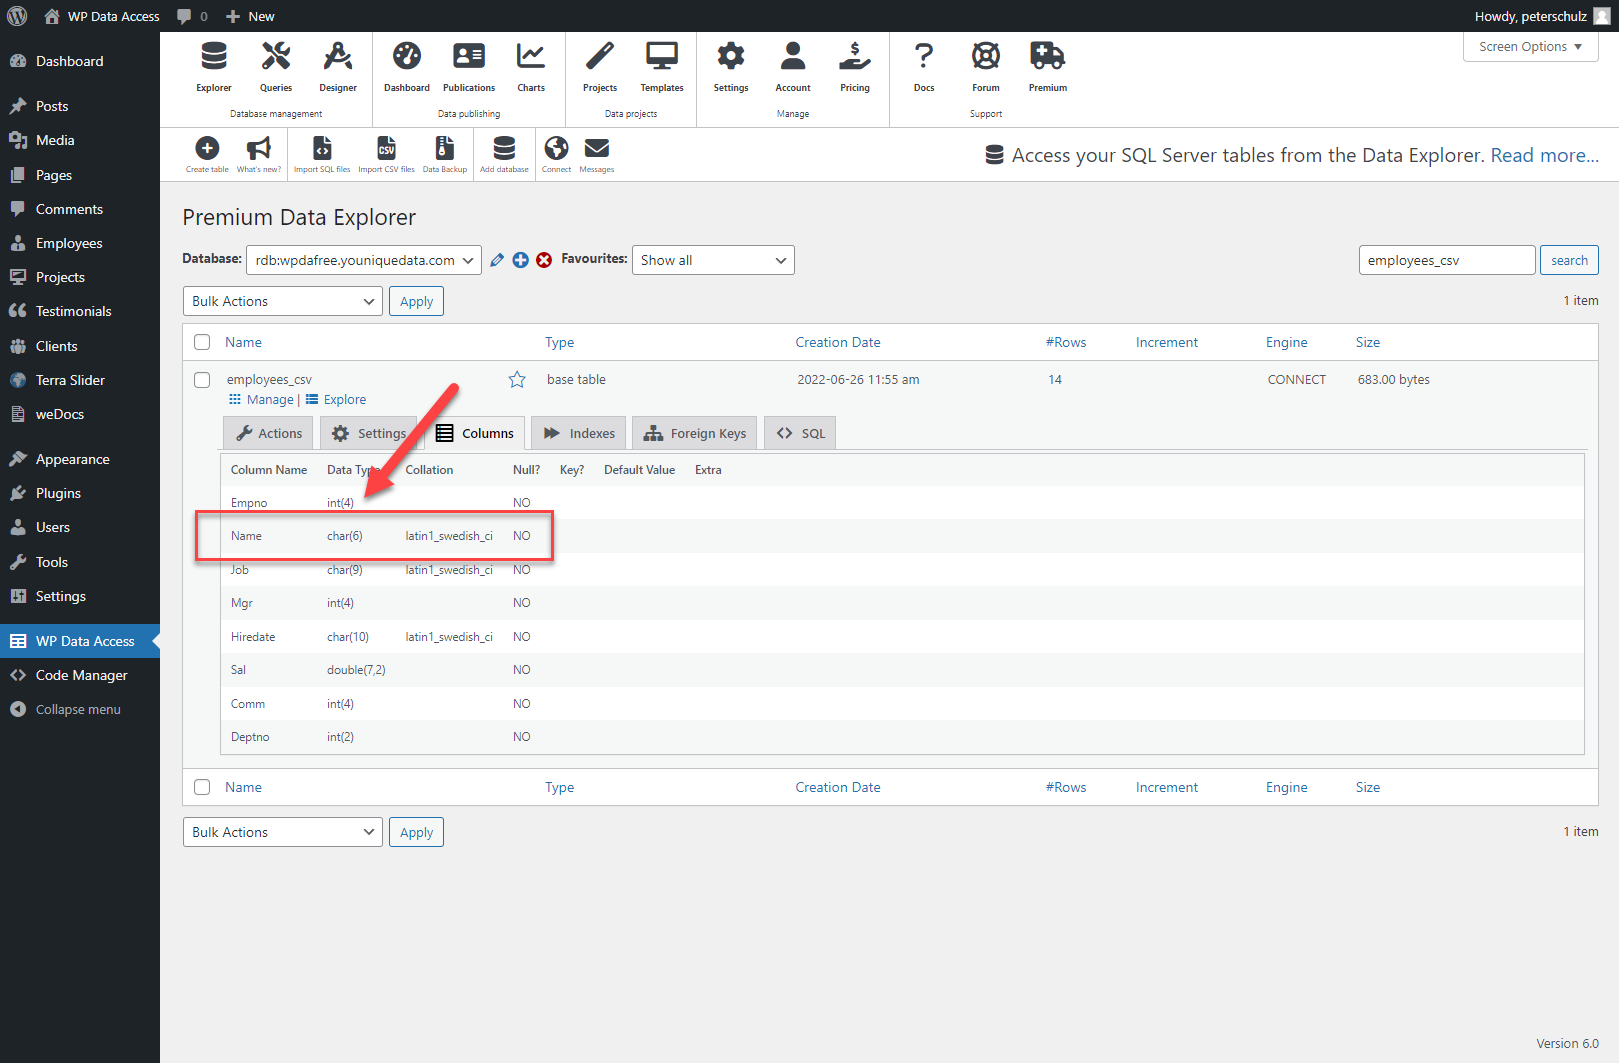Open the Data Explorer icon

213,65
